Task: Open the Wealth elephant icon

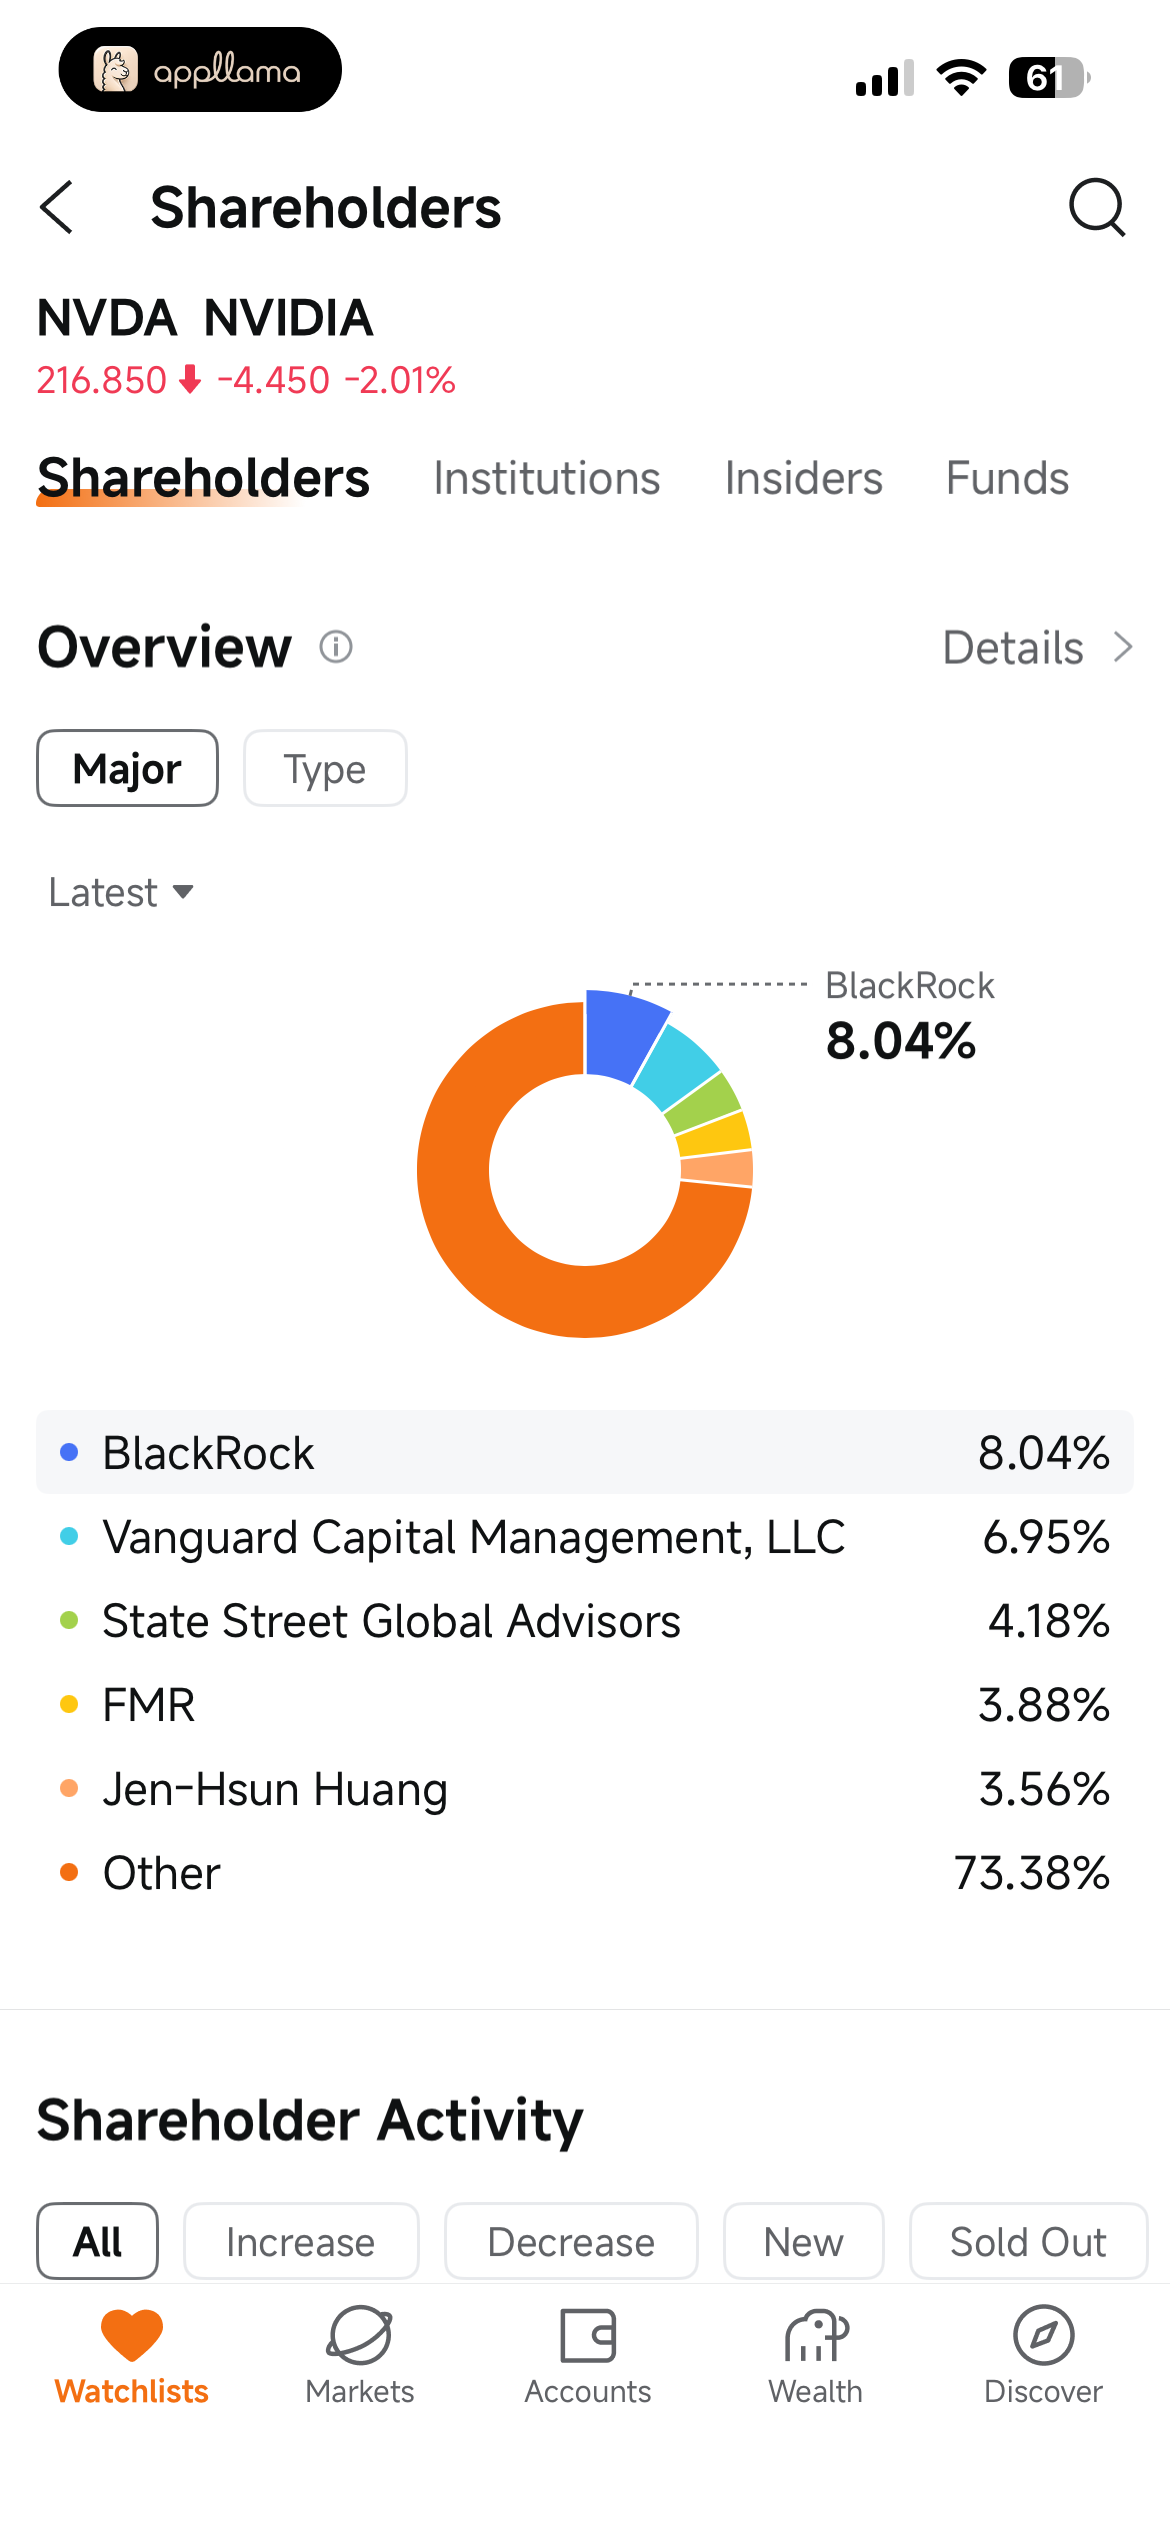Action: pyautogui.click(x=816, y=2335)
